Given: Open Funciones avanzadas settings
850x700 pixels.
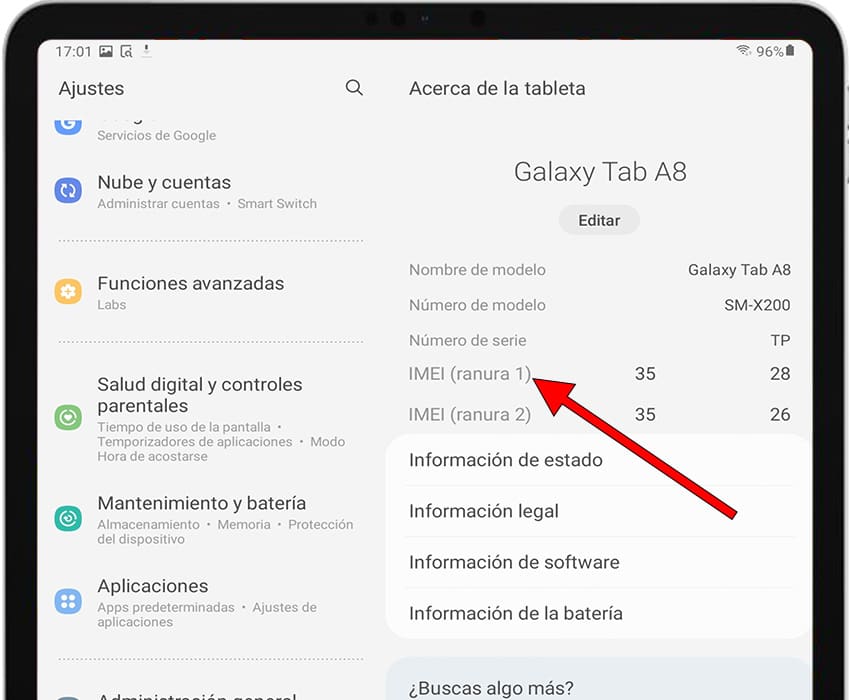Looking at the screenshot, I should (210, 292).
